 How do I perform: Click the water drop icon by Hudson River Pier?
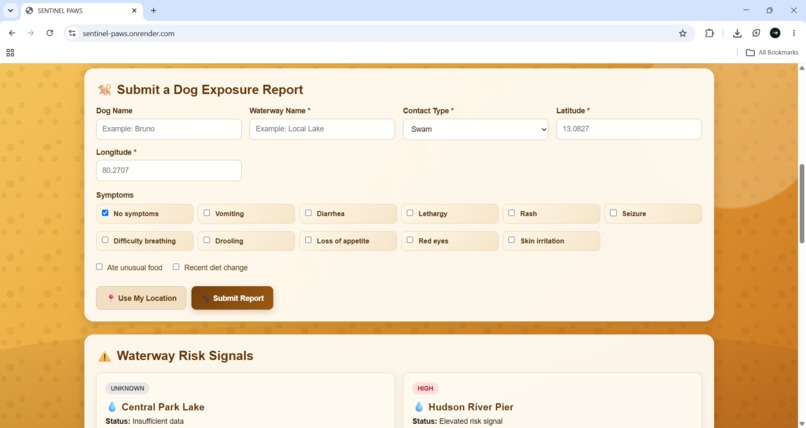(419, 407)
